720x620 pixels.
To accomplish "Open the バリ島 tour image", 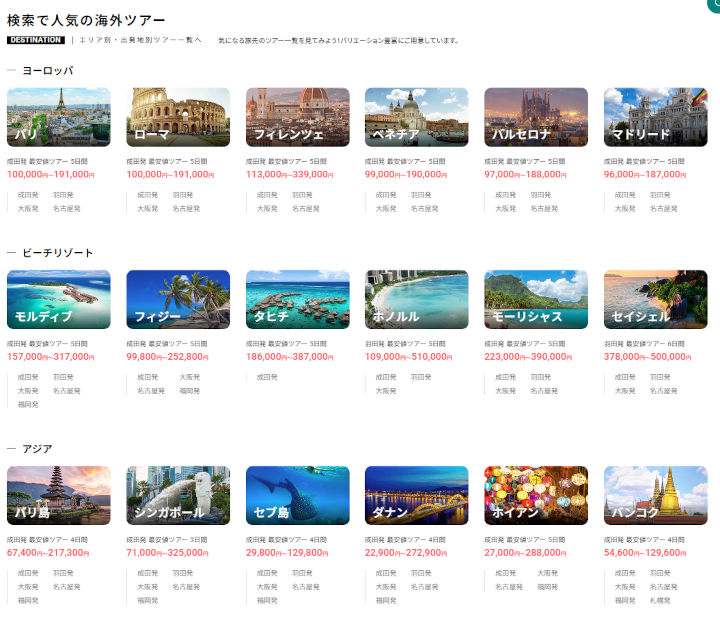I will (58, 495).
